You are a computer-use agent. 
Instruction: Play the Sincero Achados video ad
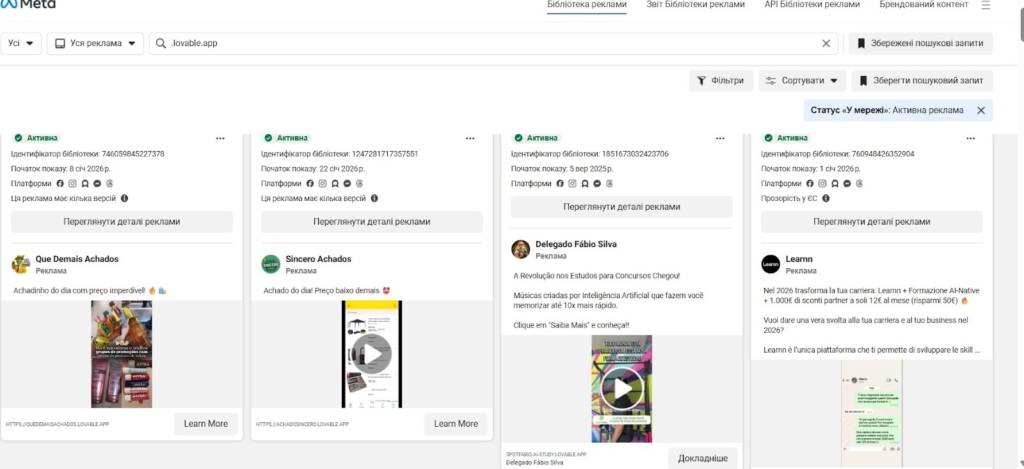click(371, 353)
